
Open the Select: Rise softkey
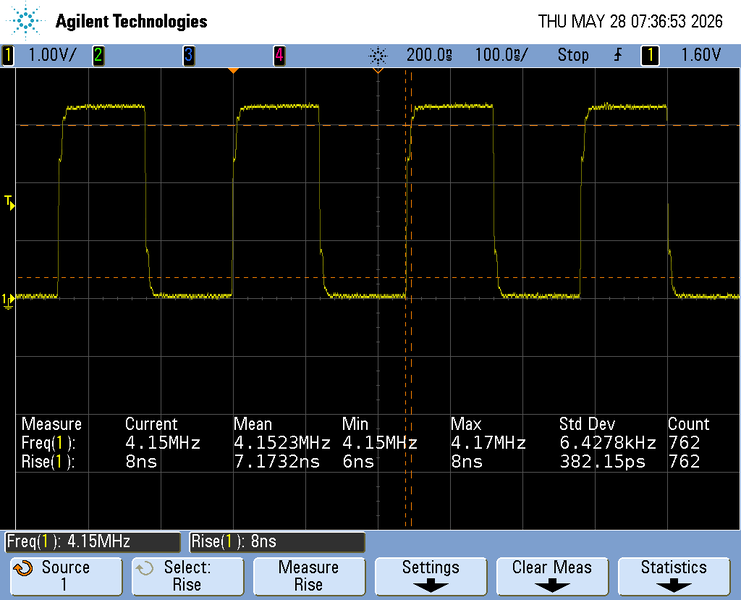tap(188, 576)
